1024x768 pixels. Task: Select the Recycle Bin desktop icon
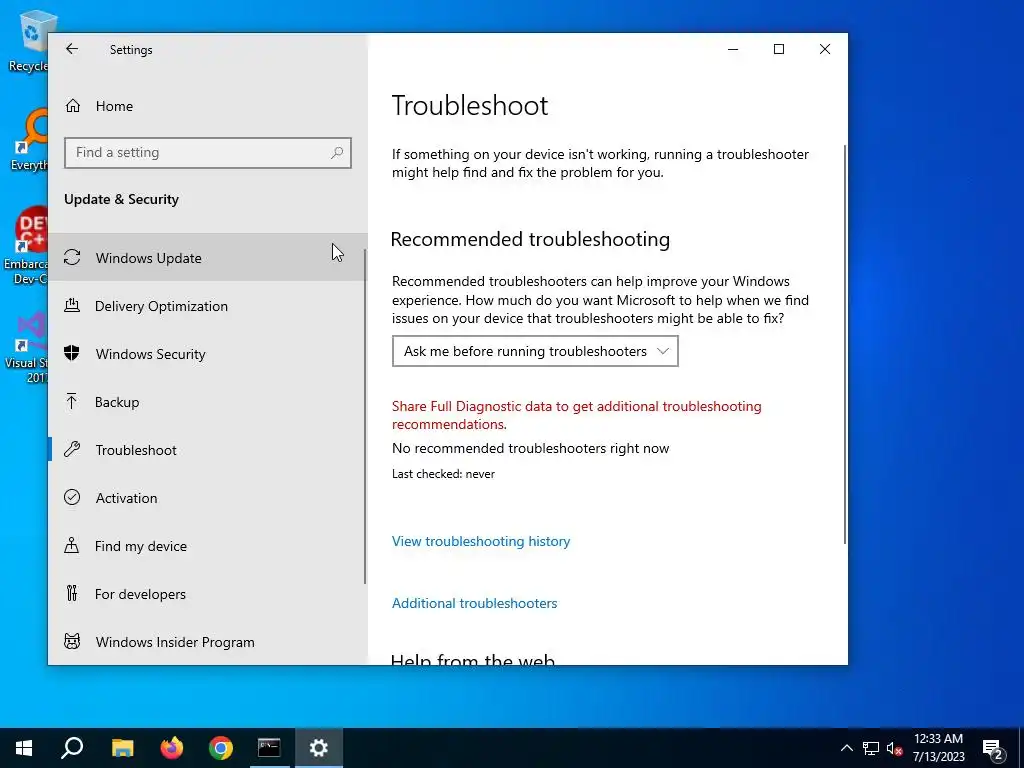(x=28, y=42)
